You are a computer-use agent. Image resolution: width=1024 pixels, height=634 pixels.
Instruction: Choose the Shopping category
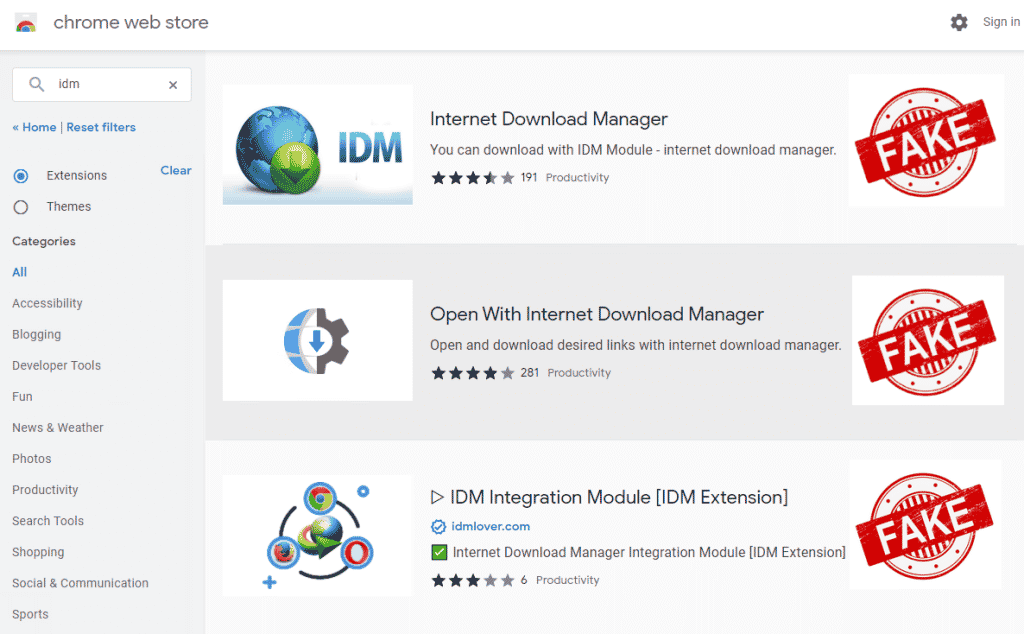pyautogui.click(x=38, y=552)
